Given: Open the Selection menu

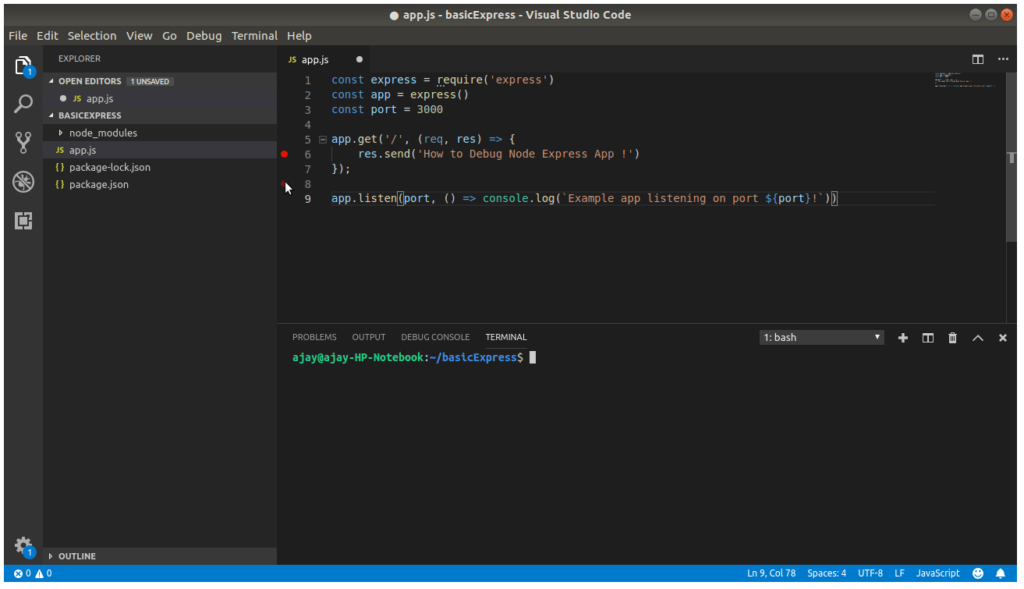Looking at the screenshot, I should 92,36.
